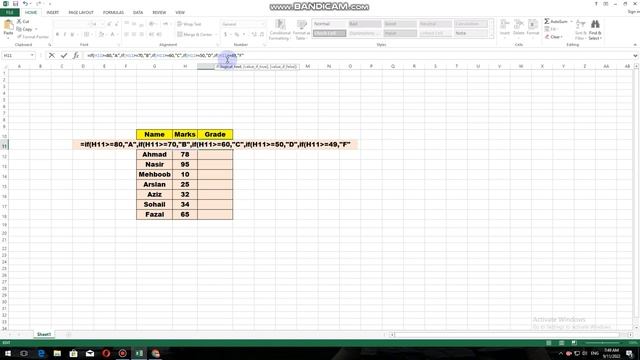Switch to the DATA tab

(x=138, y=12)
